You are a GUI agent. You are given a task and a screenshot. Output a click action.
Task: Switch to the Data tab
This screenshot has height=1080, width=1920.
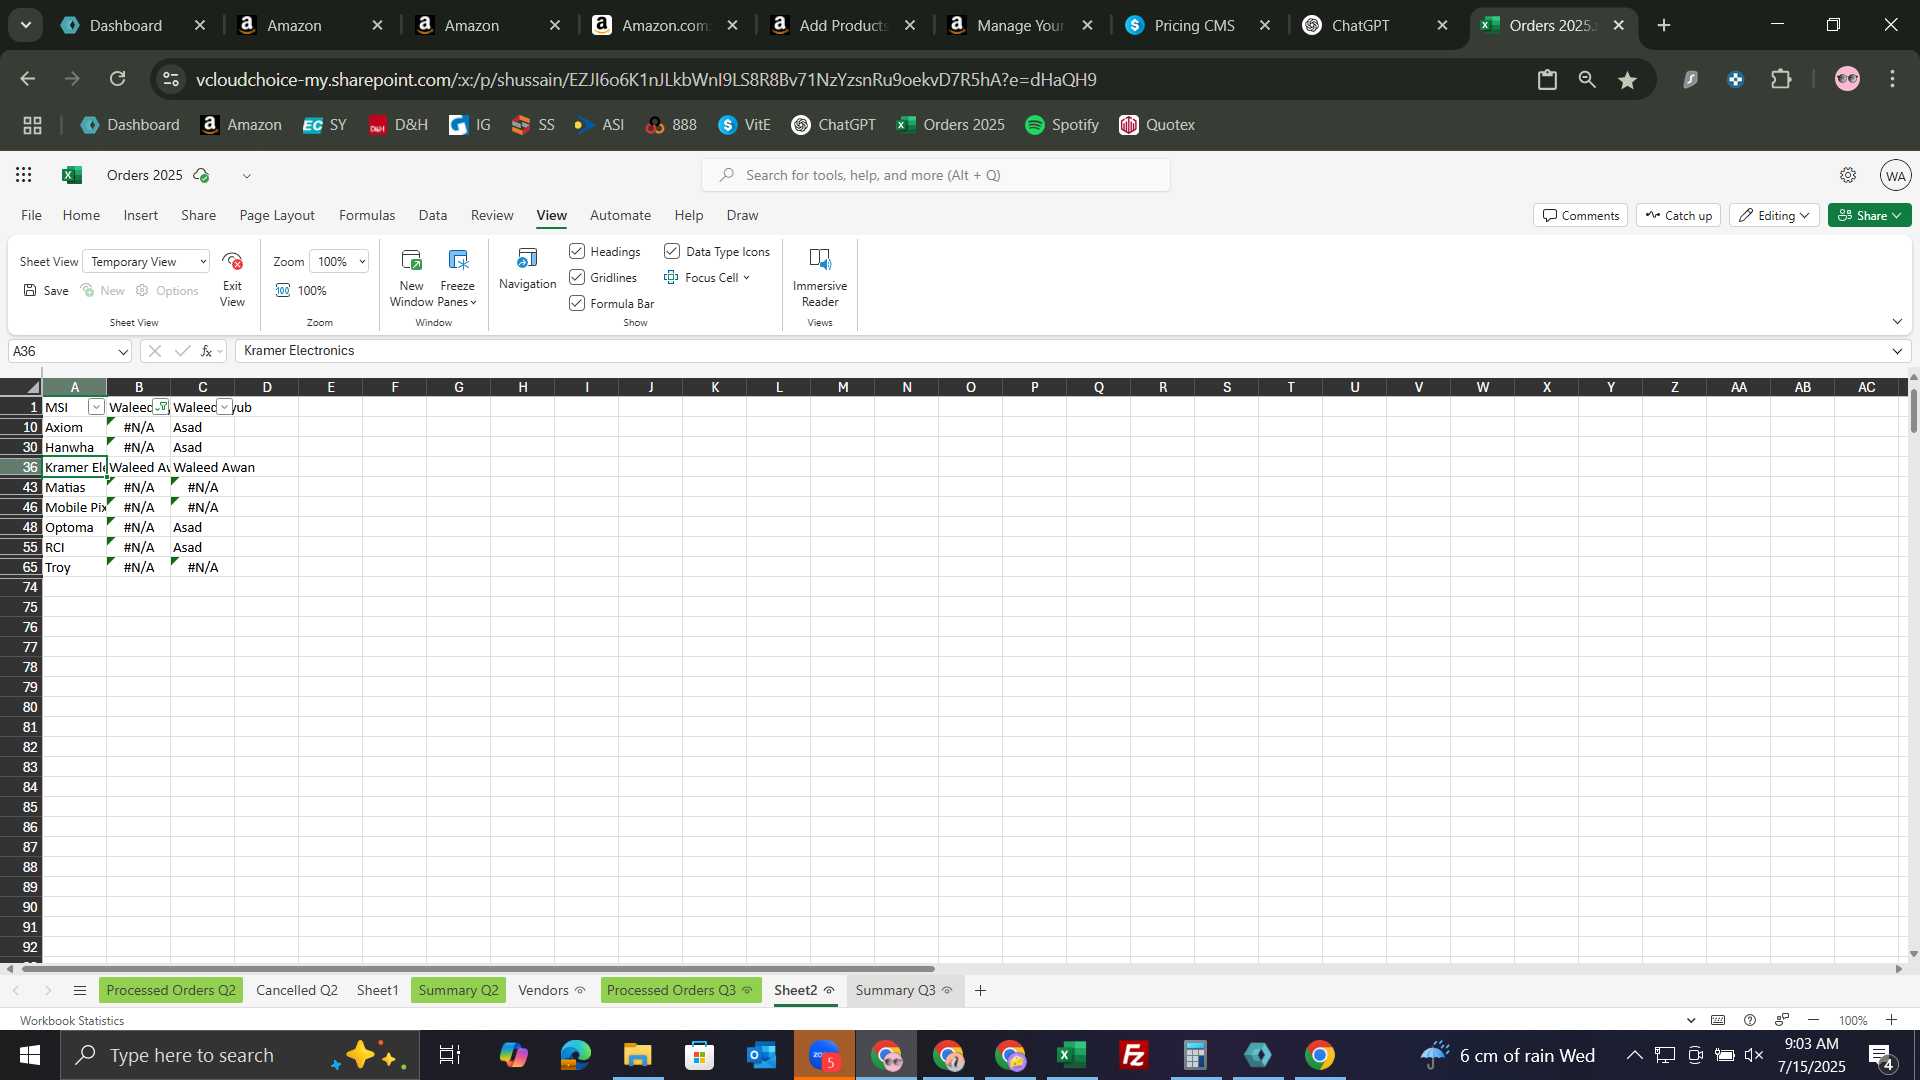pyautogui.click(x=432, y=215)
